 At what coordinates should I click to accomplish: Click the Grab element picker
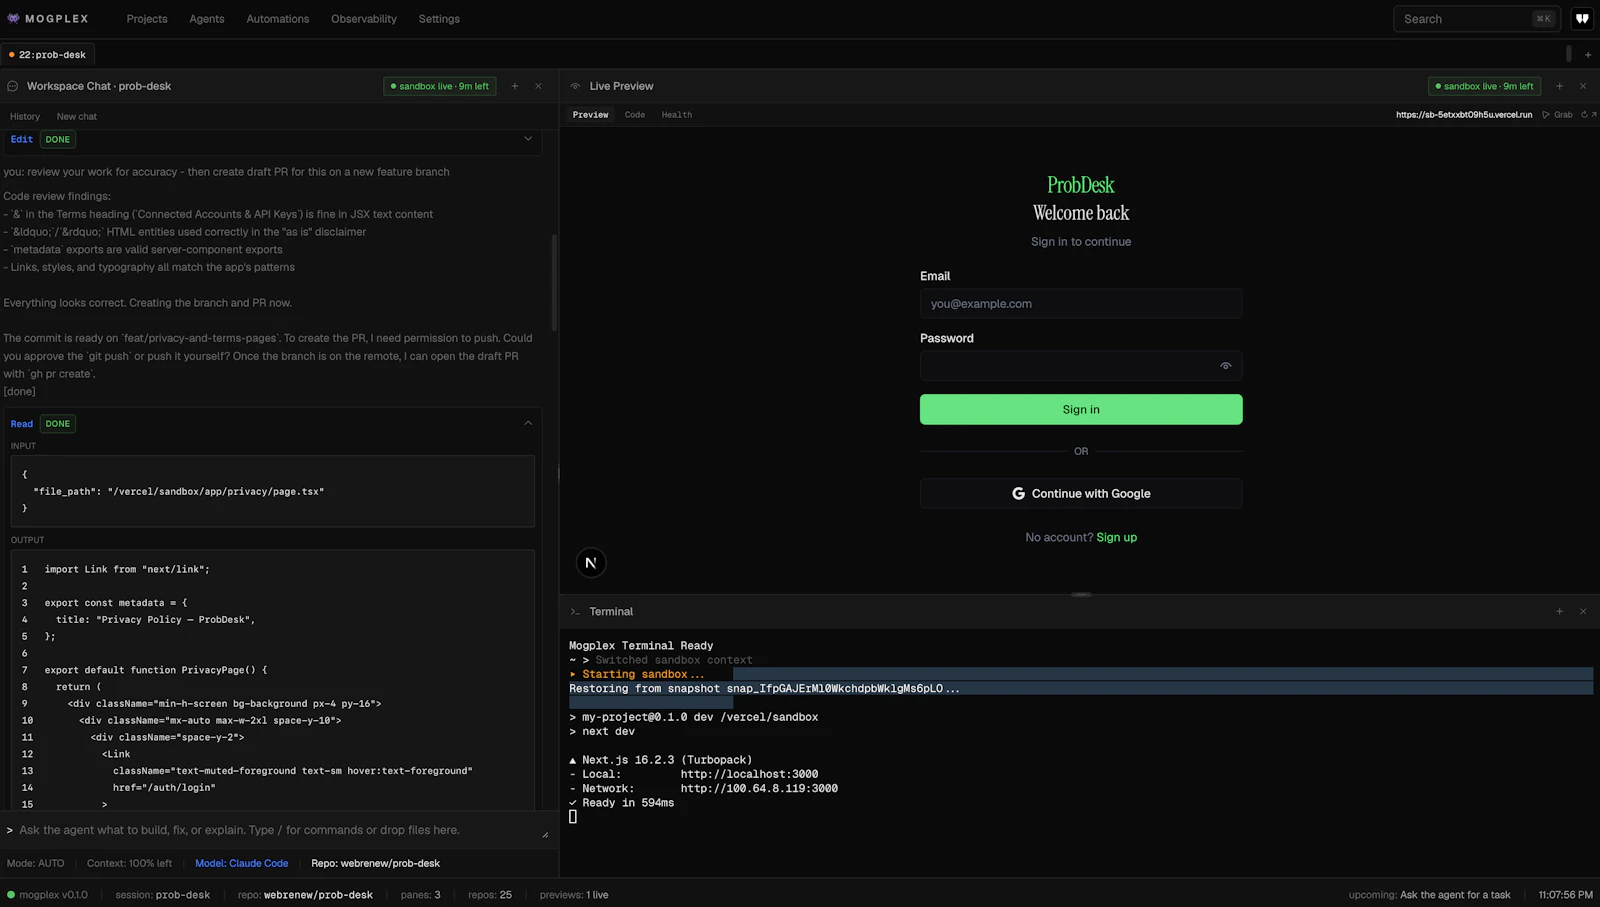(x=1557, y=115)
